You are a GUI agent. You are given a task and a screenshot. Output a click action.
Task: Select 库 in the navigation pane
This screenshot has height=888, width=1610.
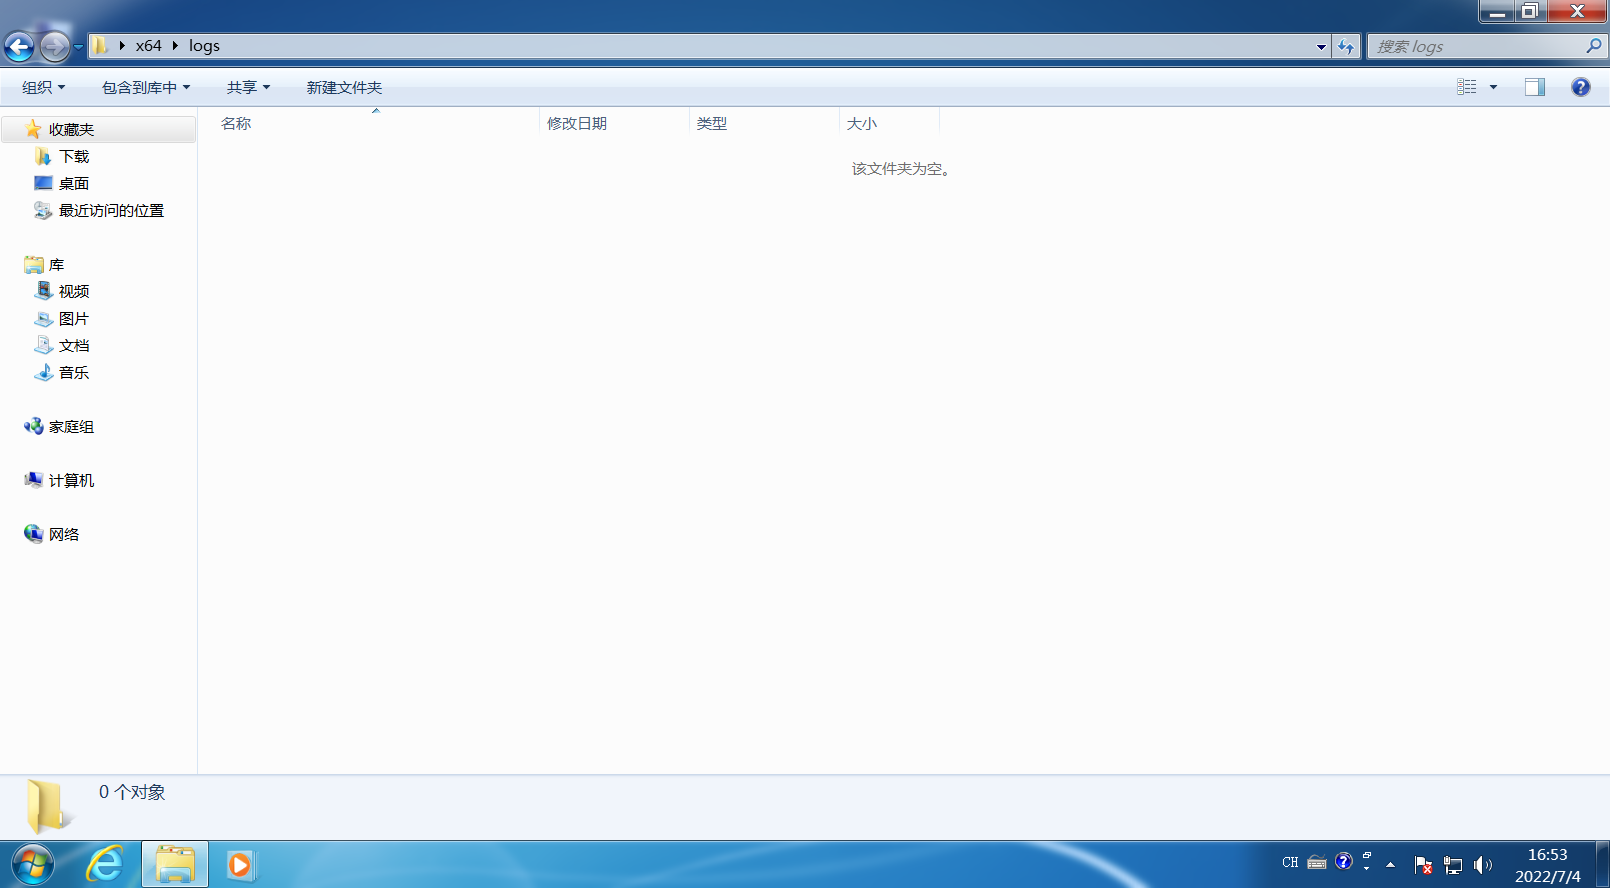[x=56, y=265]
